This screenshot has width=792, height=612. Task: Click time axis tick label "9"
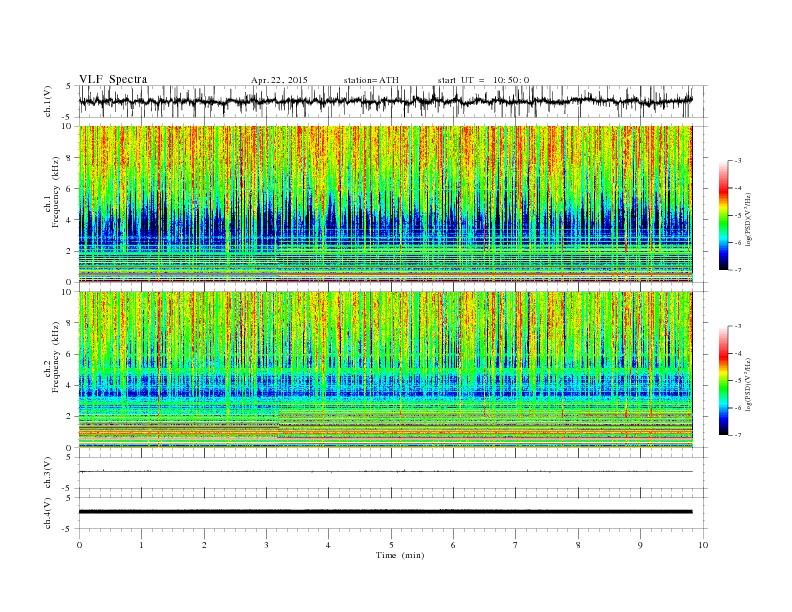click(640, 545)
